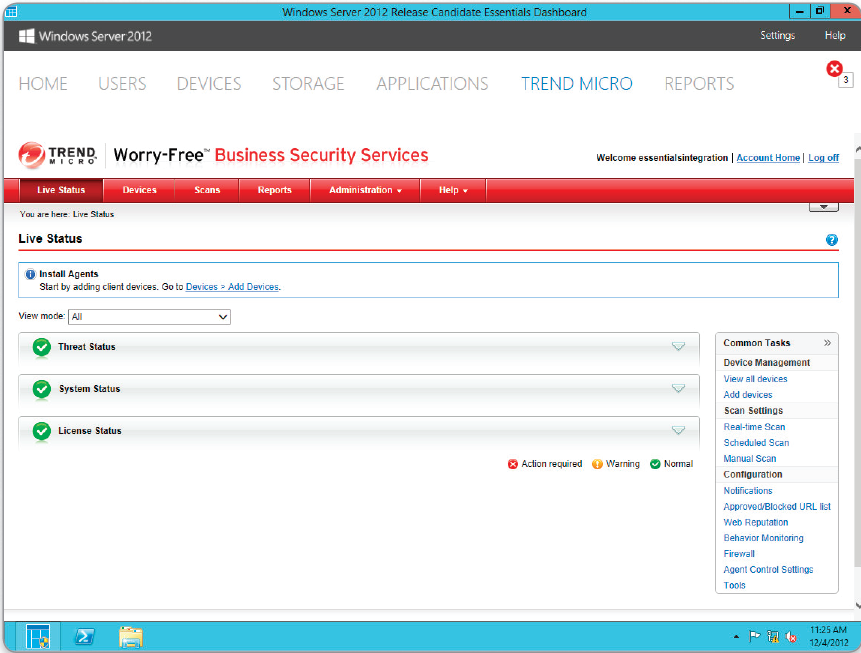Click the Trend Micro logo
This screenshot has width=861, height=653.
coord(58,155)
